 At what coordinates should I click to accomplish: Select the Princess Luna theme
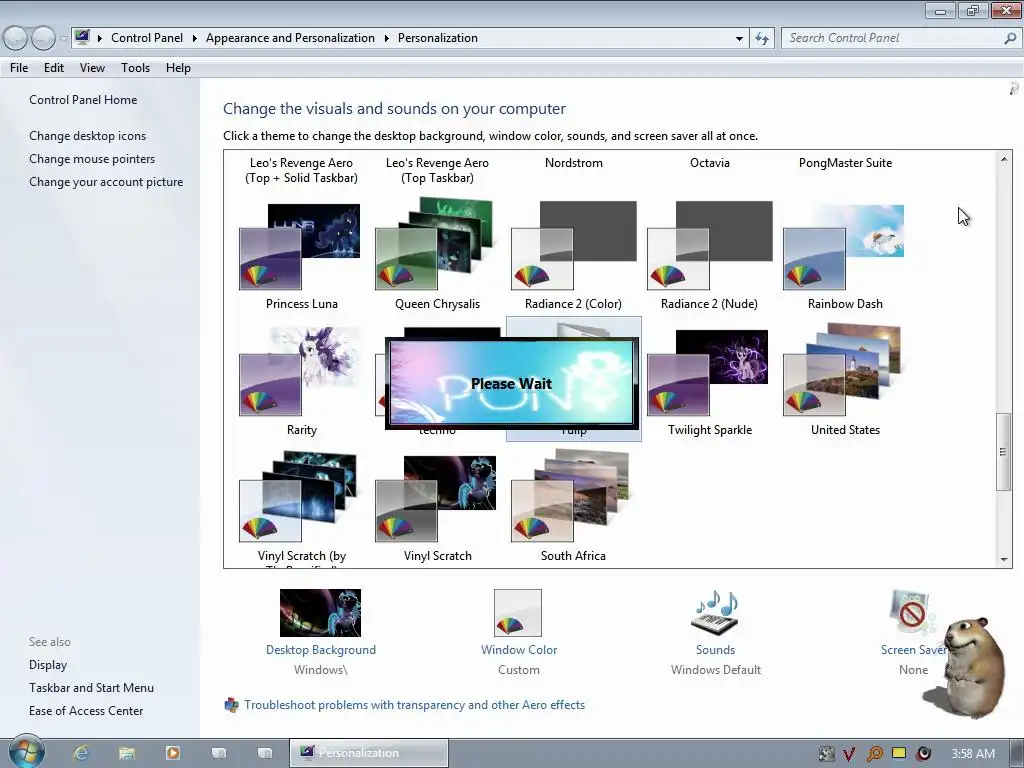tap(301, 255)
